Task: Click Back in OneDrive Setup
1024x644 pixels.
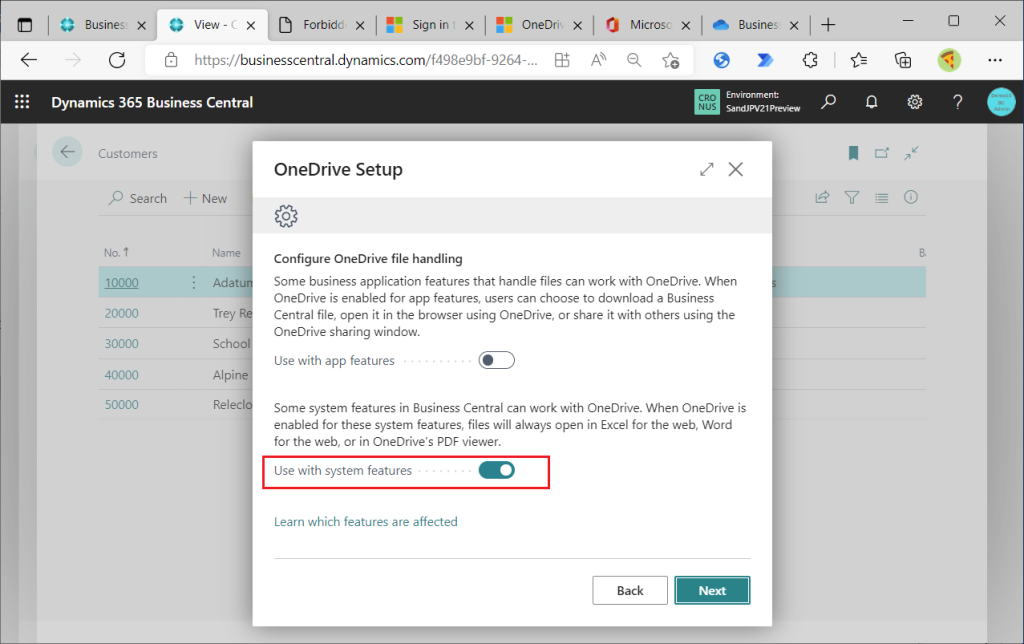Action: click(630, 590)
